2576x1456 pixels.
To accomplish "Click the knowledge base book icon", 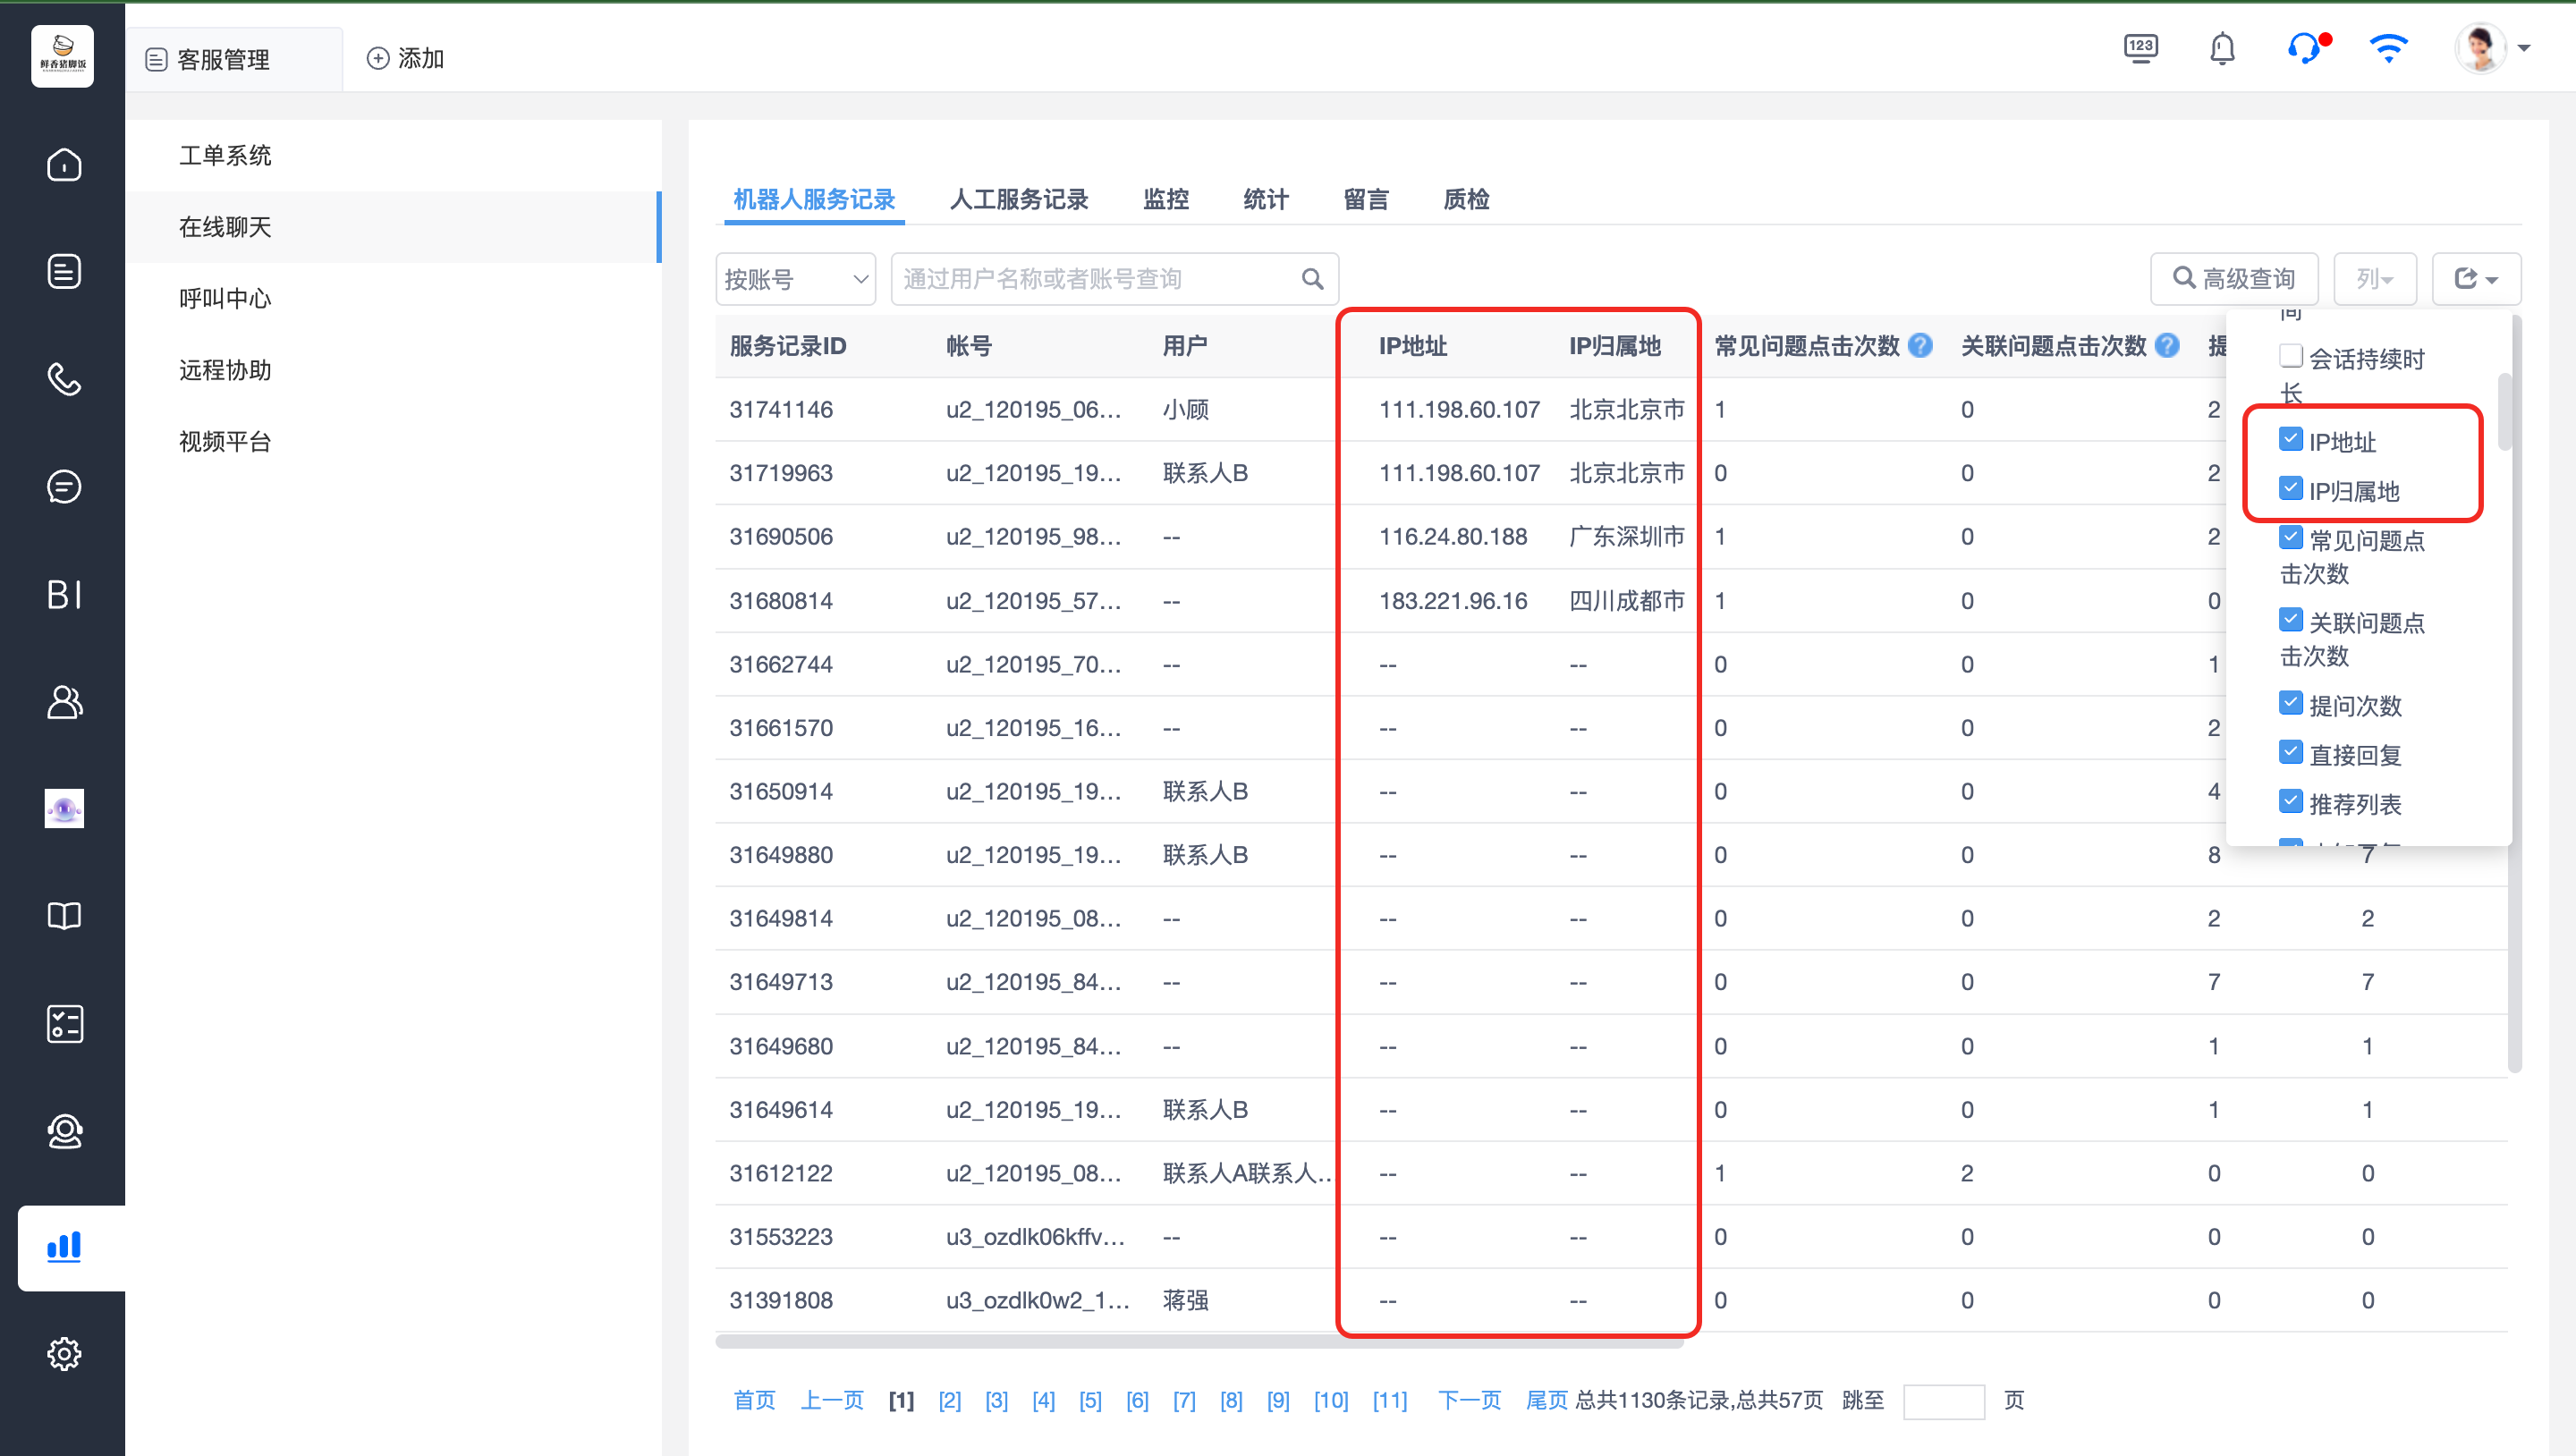I will click(64, 916).
